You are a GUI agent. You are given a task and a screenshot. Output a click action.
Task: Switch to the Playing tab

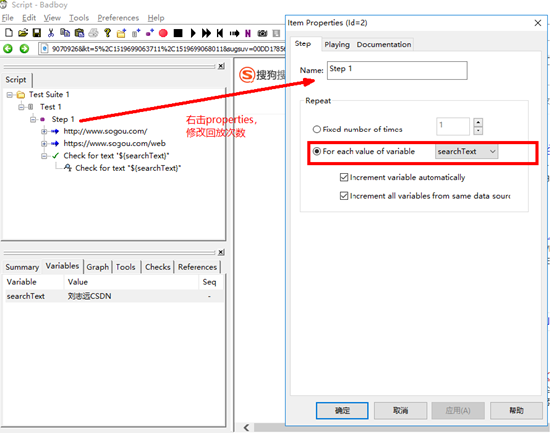337,45
